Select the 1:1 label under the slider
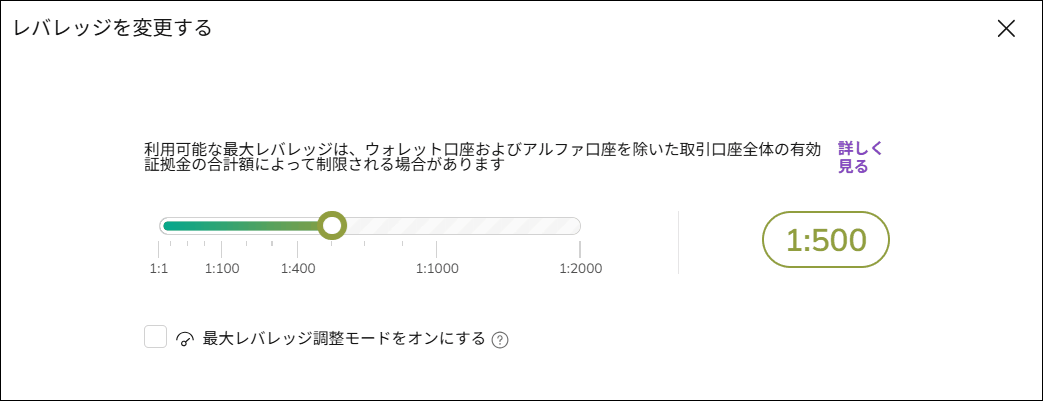Viewport: 1043px width, 401px height. [x=159, y=268]
